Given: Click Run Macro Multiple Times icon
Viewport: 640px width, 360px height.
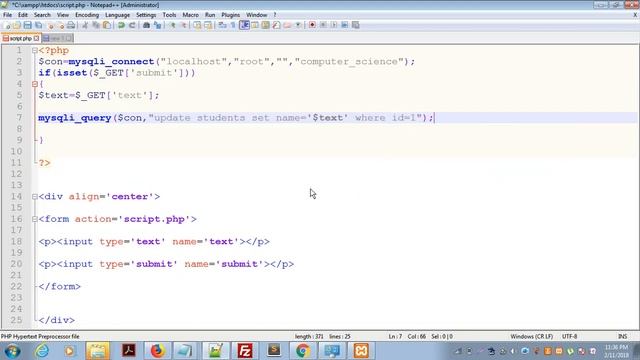Looking at the screenshot, I should [344, 25].
